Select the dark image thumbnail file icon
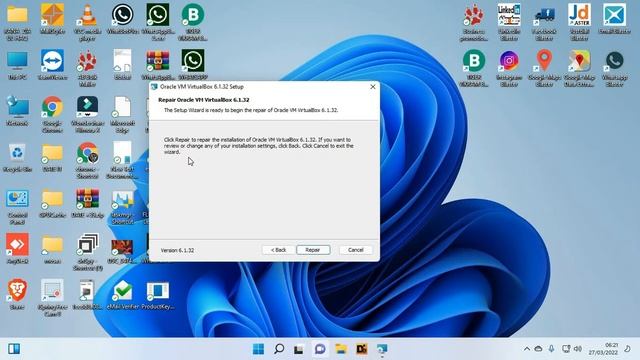This screenshot has height=360, width=640. pyautogui.click(x=122, y=247)
